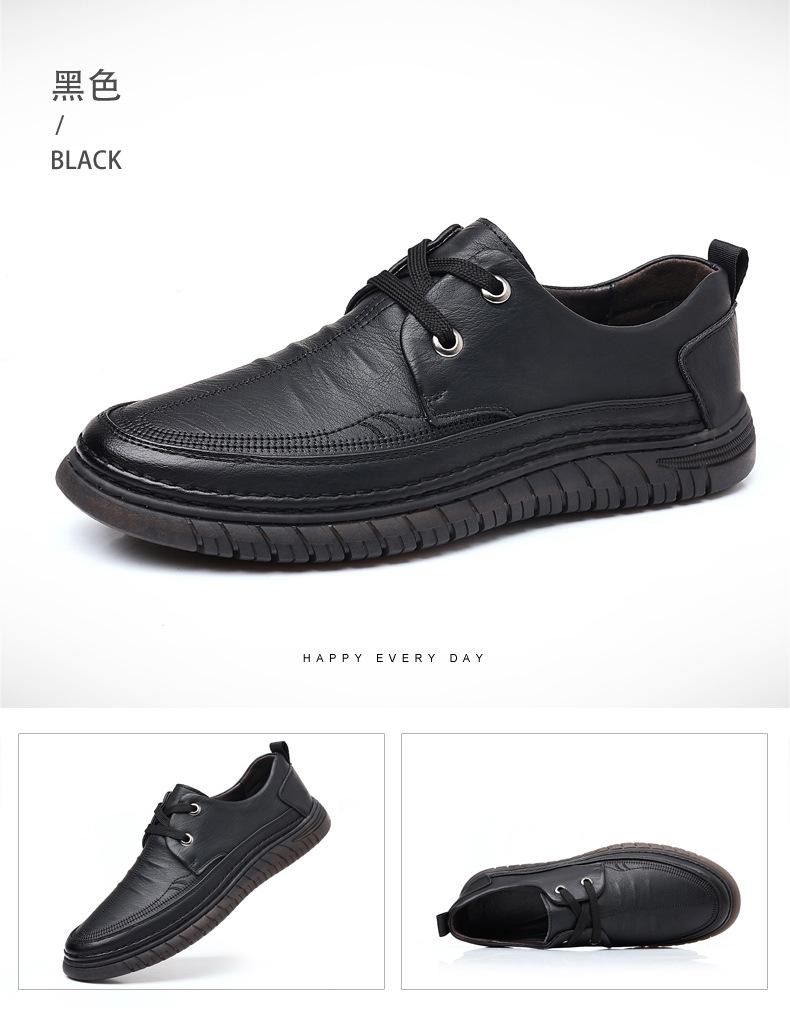The image size is (790, 1028).
Task: Click the heel counter panel of main shoe
Action: (x=715, y=367)
